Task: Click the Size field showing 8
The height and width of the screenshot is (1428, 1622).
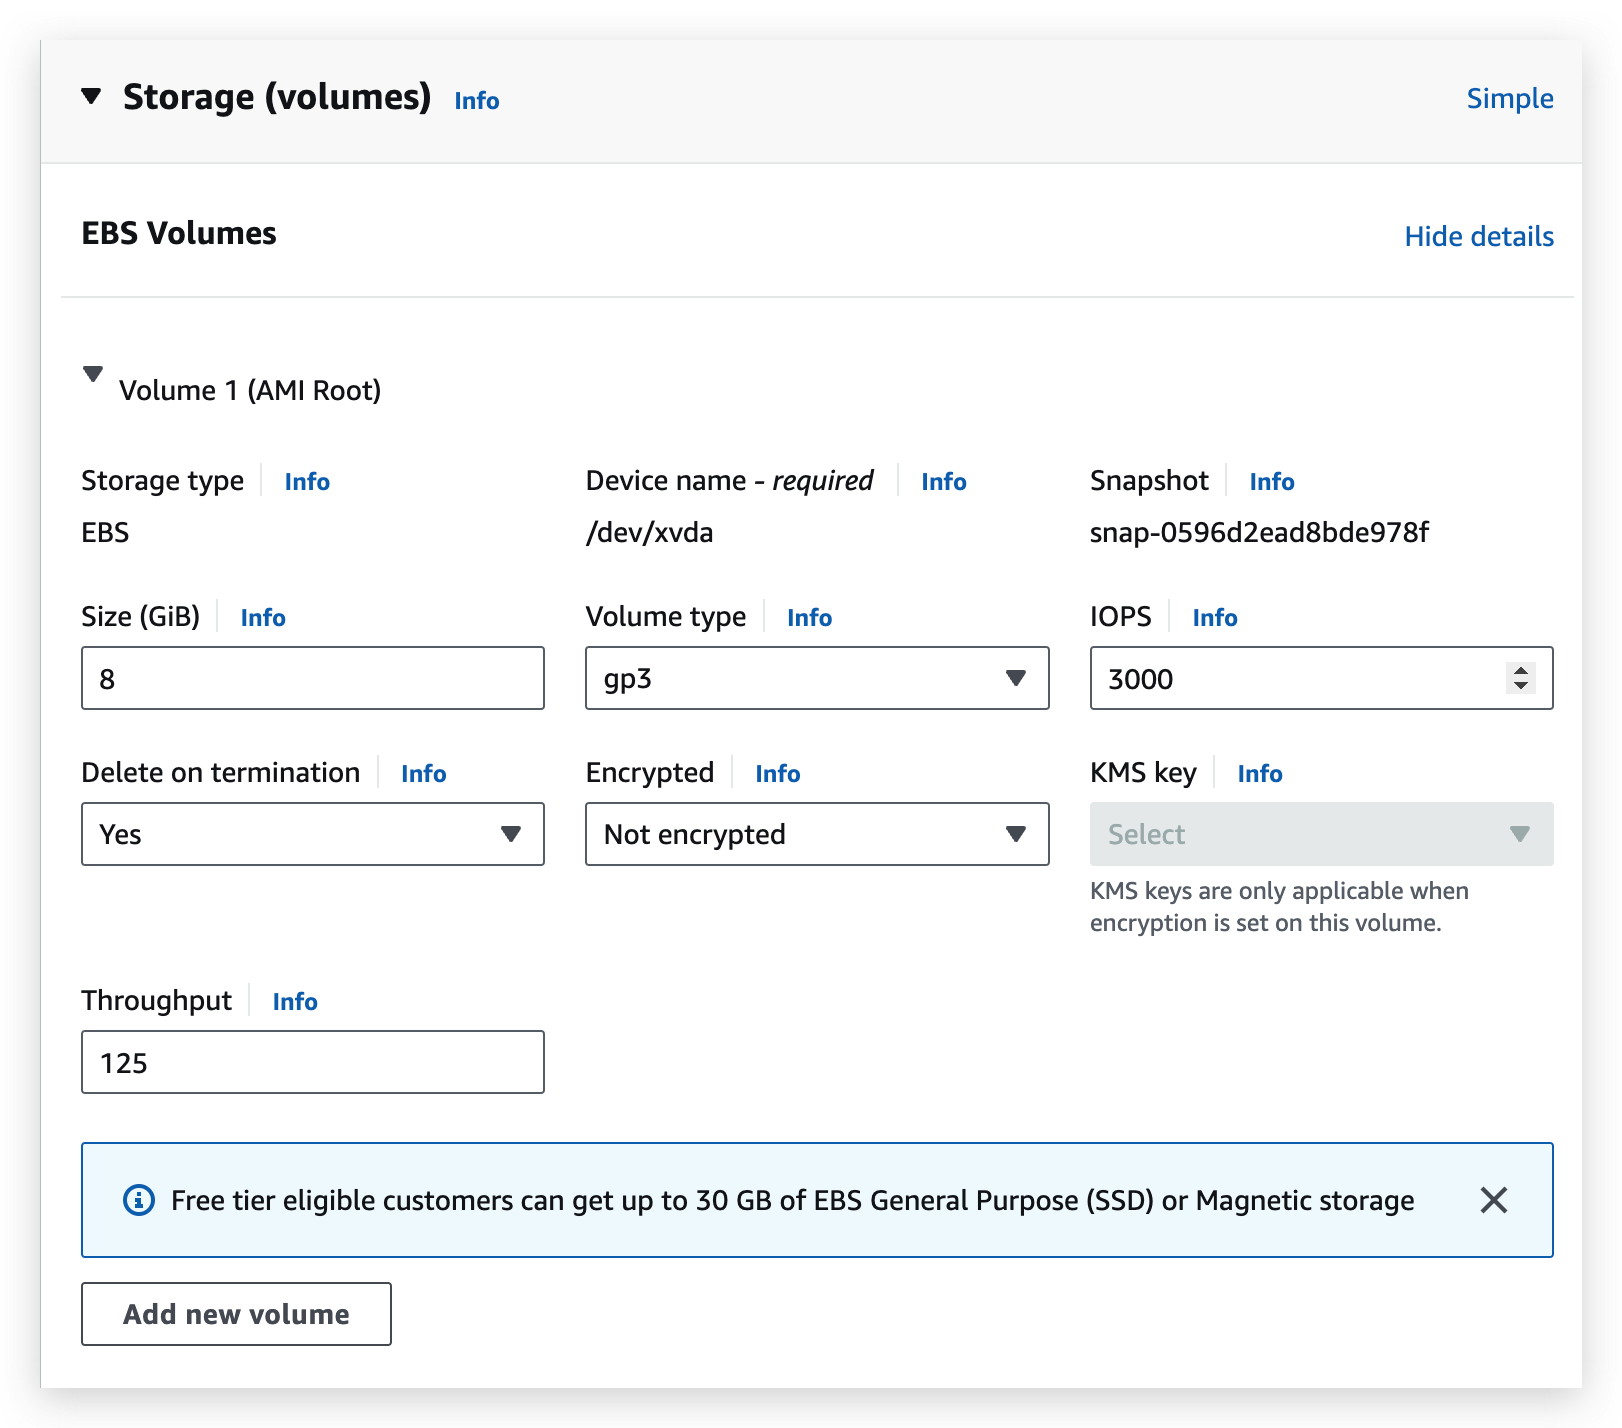Action: coord(312,678)
